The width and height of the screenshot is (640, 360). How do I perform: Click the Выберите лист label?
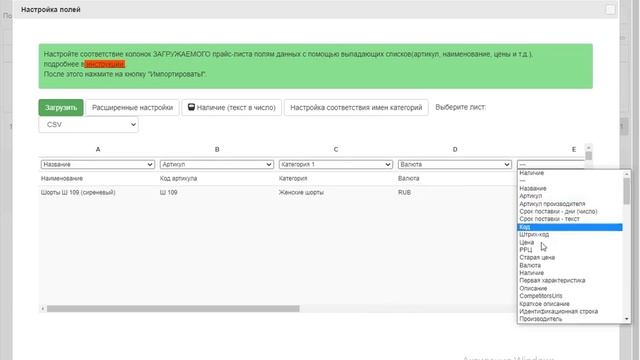click(460, 107)
